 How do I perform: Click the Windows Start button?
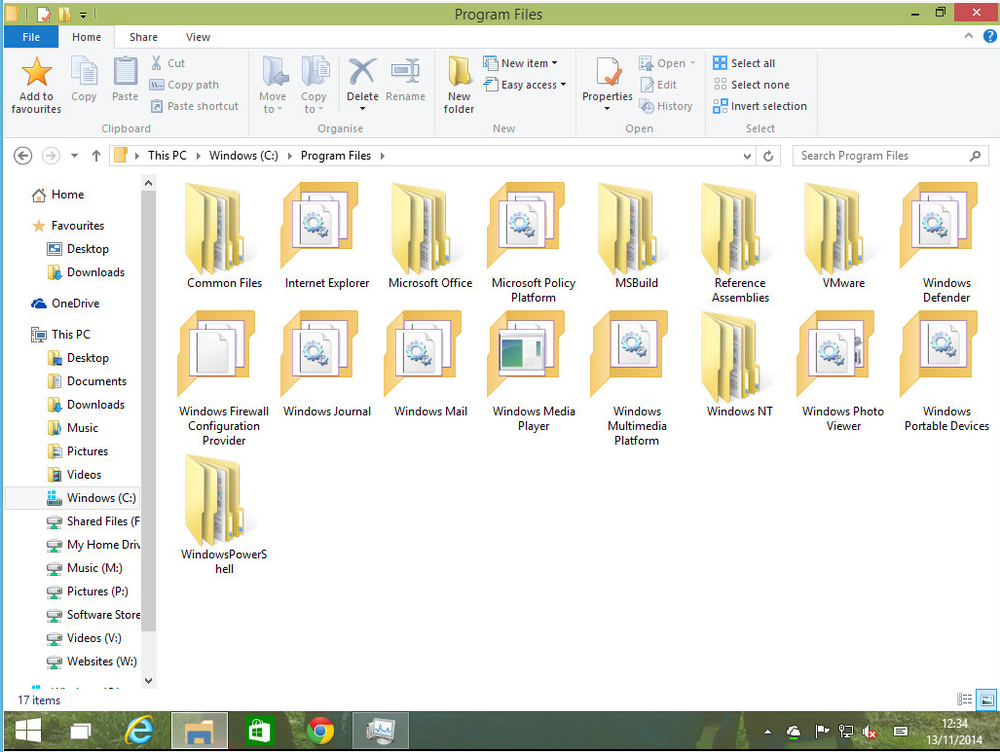coord(27,731)
